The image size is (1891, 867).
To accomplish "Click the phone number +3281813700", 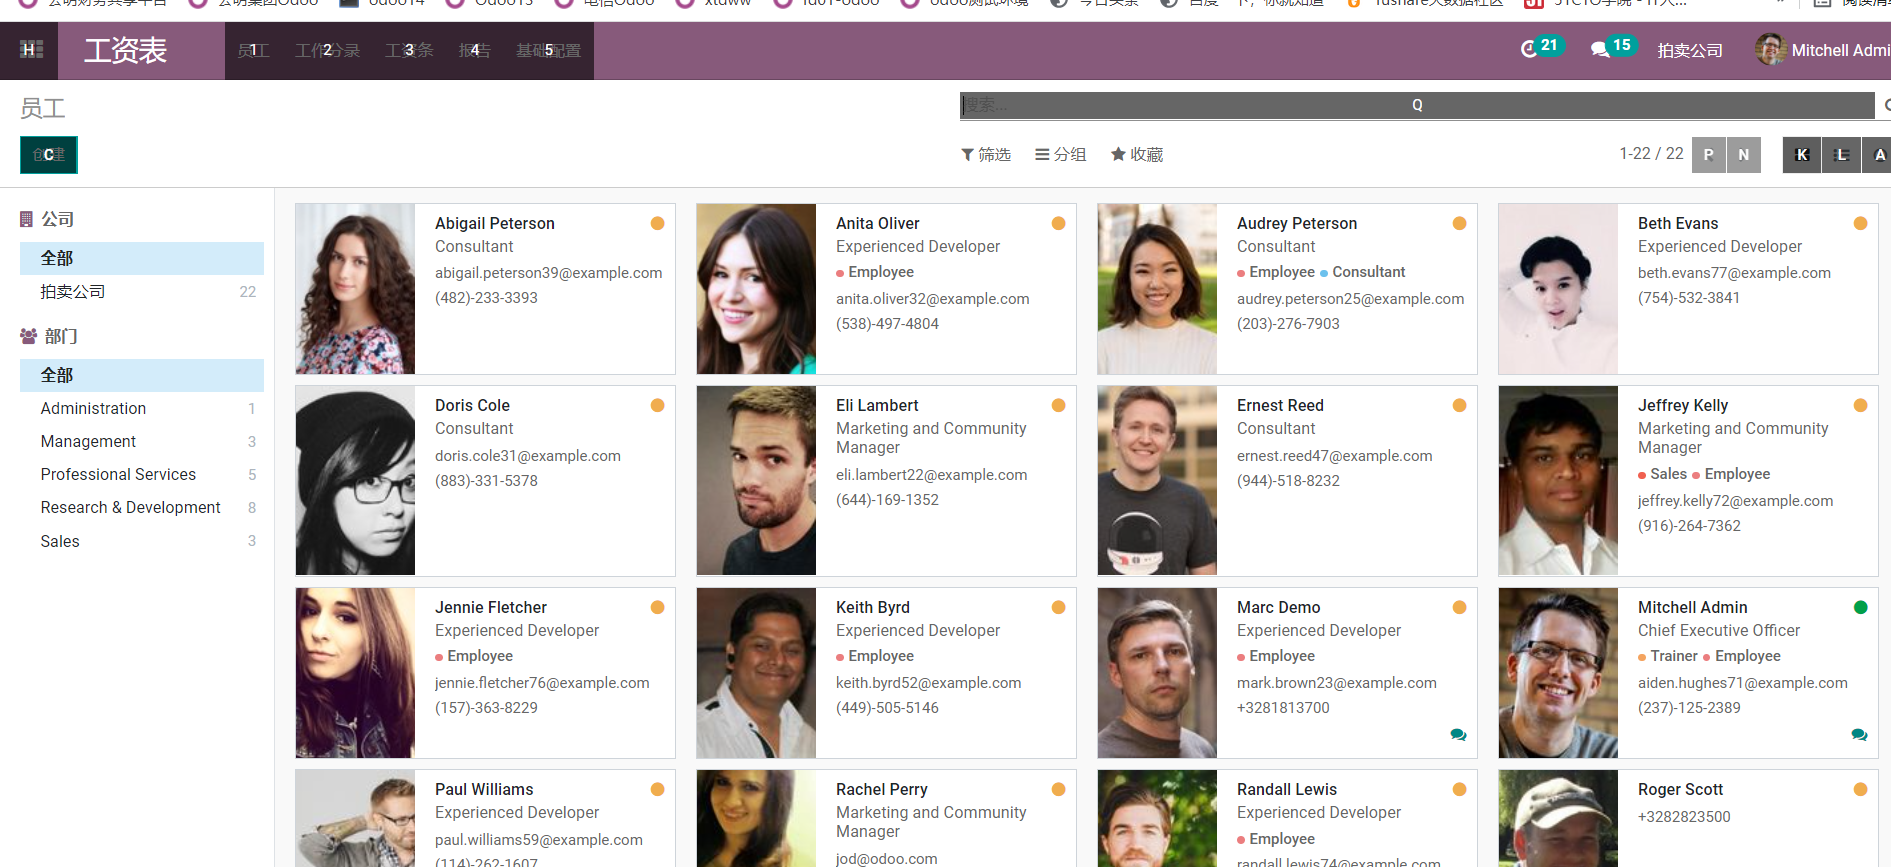I will 1283,708.
